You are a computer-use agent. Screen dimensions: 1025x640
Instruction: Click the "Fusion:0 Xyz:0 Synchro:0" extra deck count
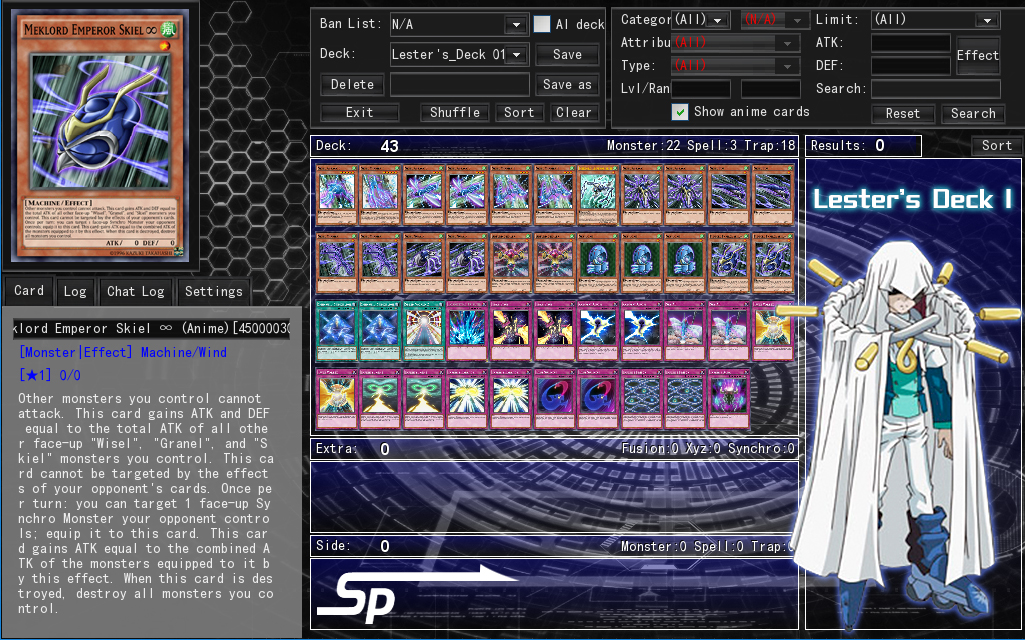pos(708,448)
